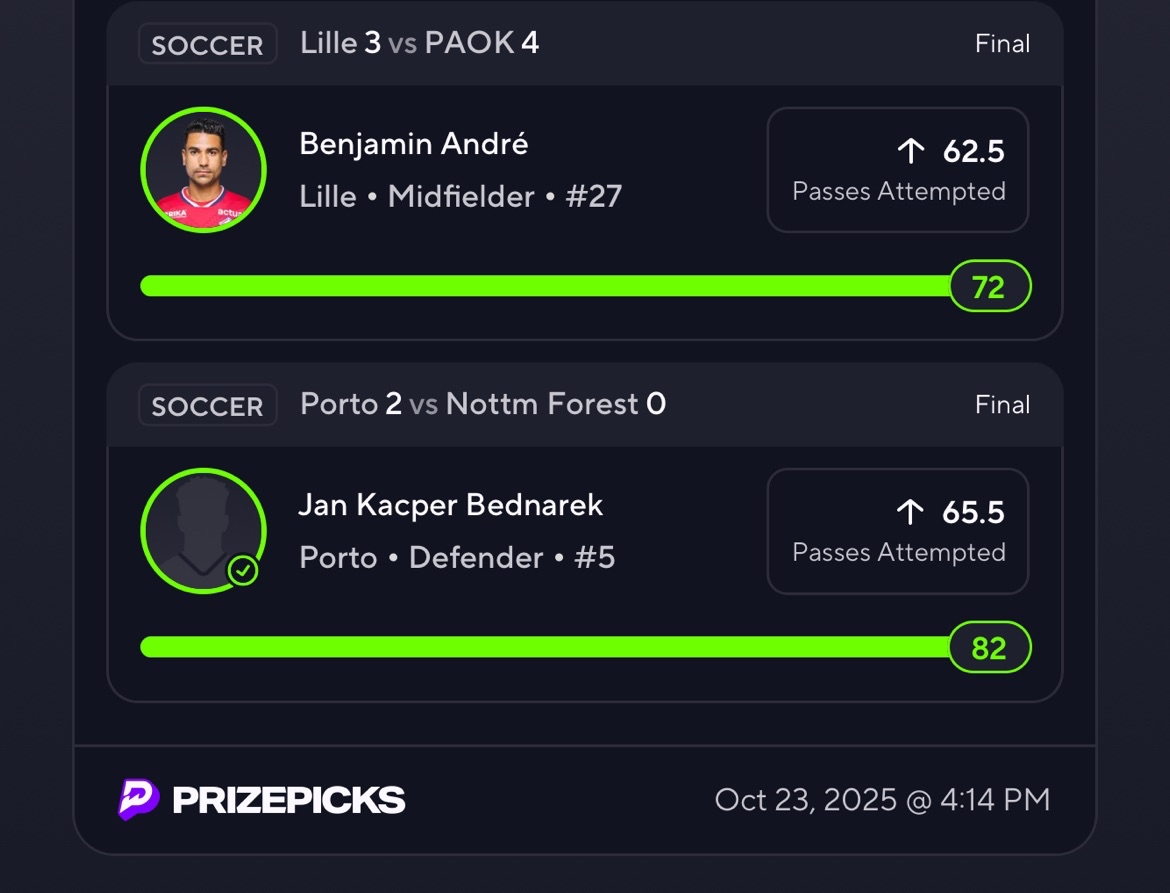This screenshot has height=893, width=1170.
Task: Click Benjamin André's green progress bar
Action: (545, 287)
